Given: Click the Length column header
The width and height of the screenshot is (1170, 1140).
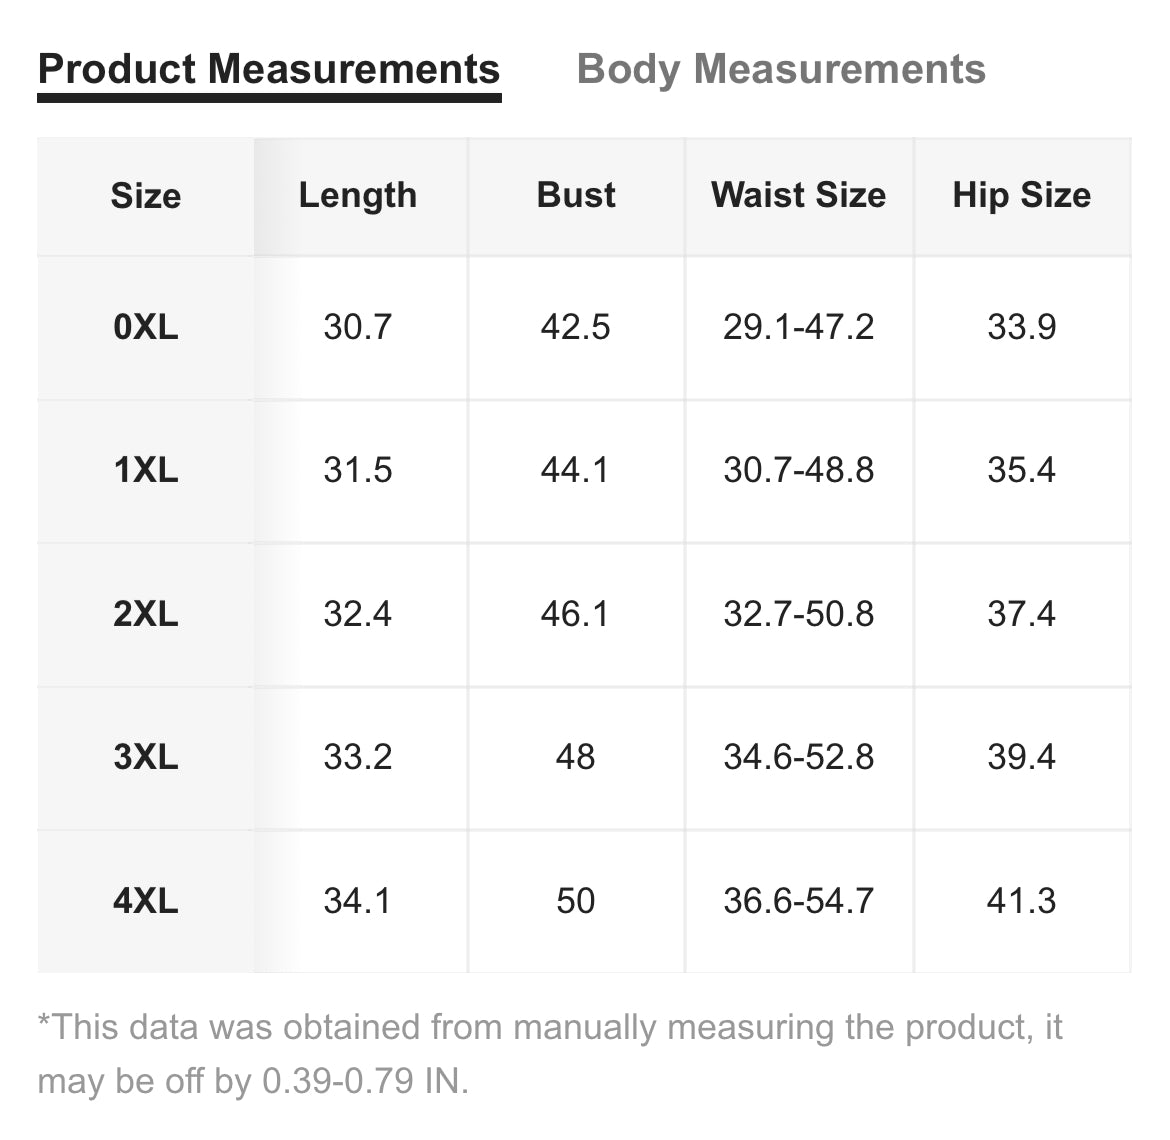Looking at the screenshot, I should (x=357, y=196).
